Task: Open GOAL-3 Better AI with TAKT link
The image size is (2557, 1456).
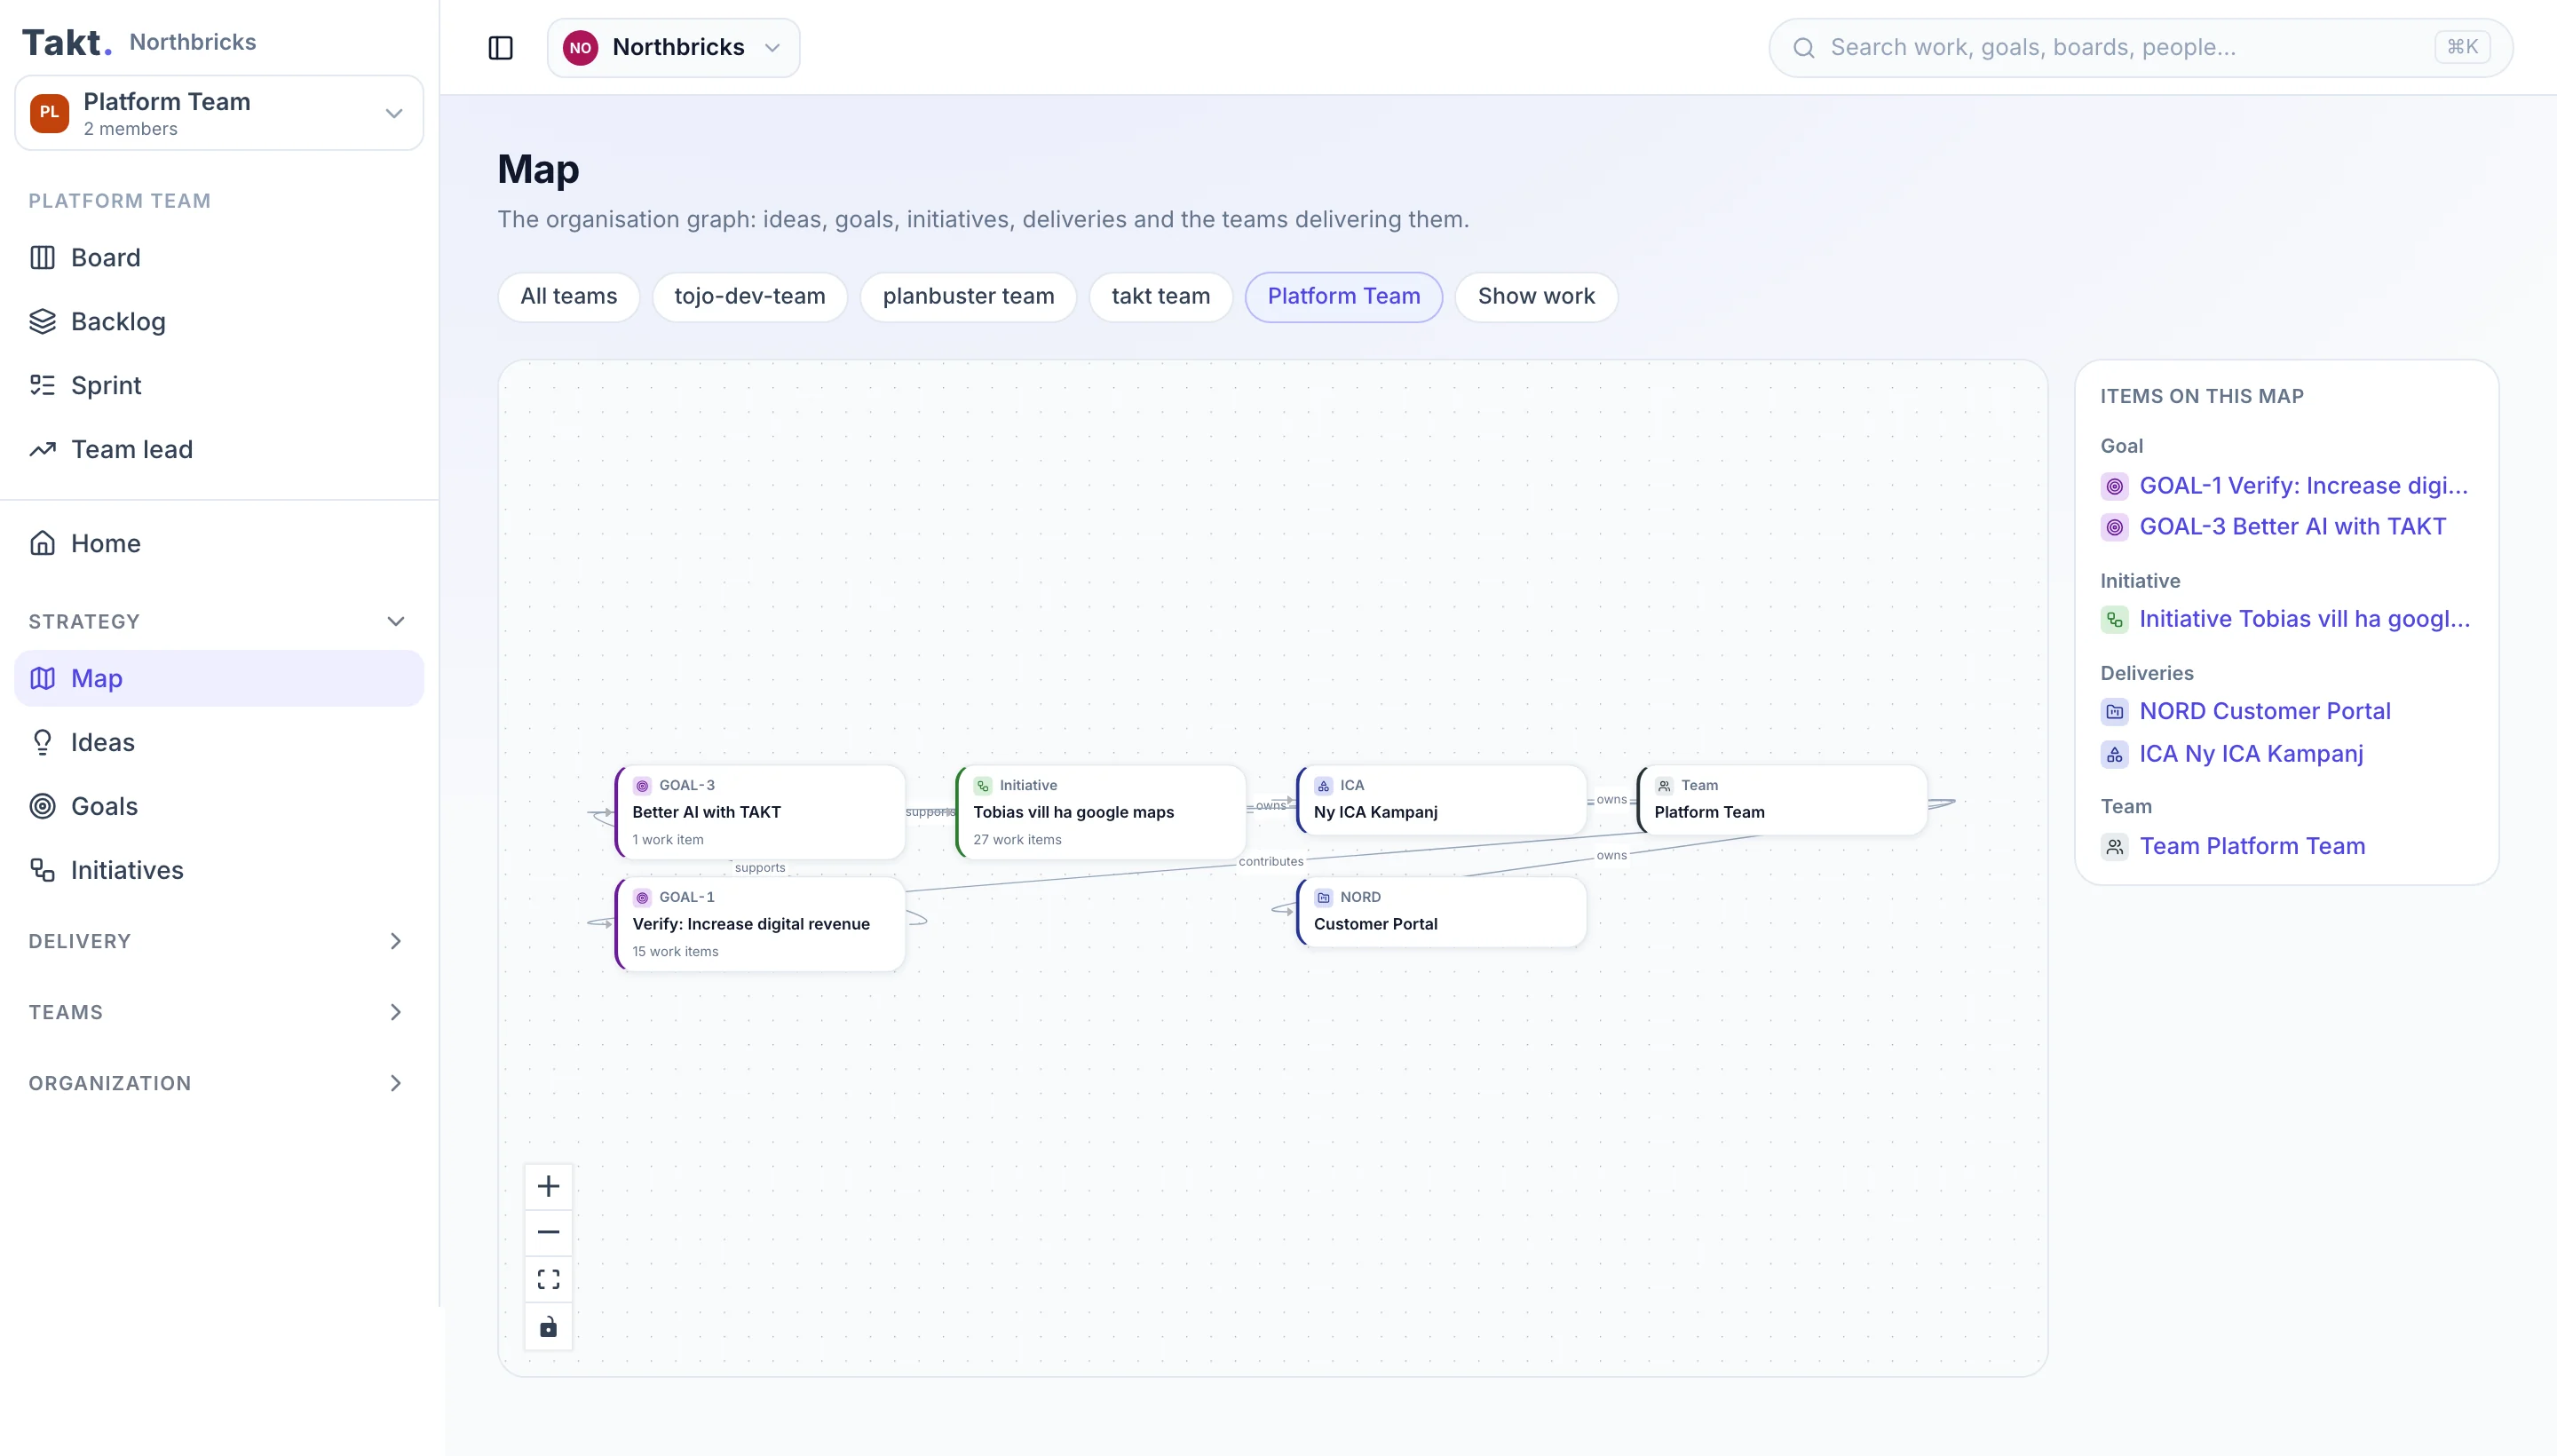Action: click(2273, 527)
